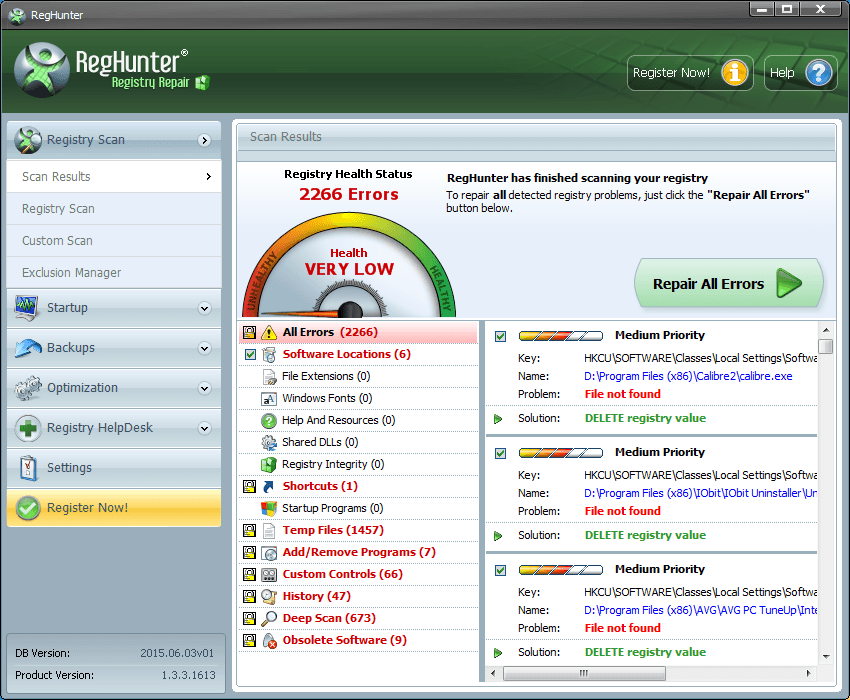850x700 pixels.
Task: Toggle the Shortcuts category checkbox
Action: pyautogui.click(x=249, y=486)
